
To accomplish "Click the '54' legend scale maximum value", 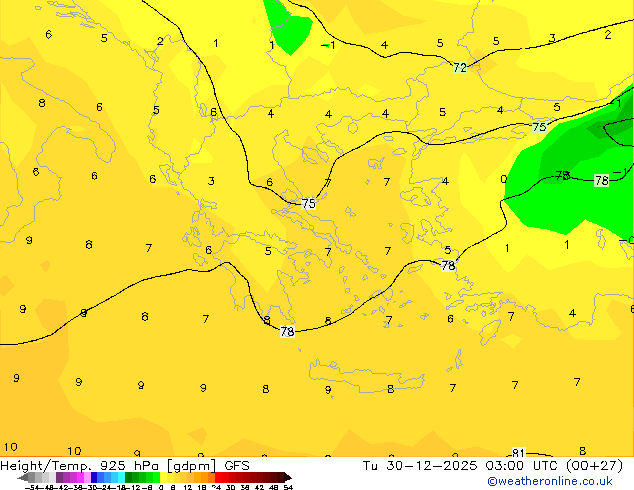I will pyautogui.click(x=288, y=487).
